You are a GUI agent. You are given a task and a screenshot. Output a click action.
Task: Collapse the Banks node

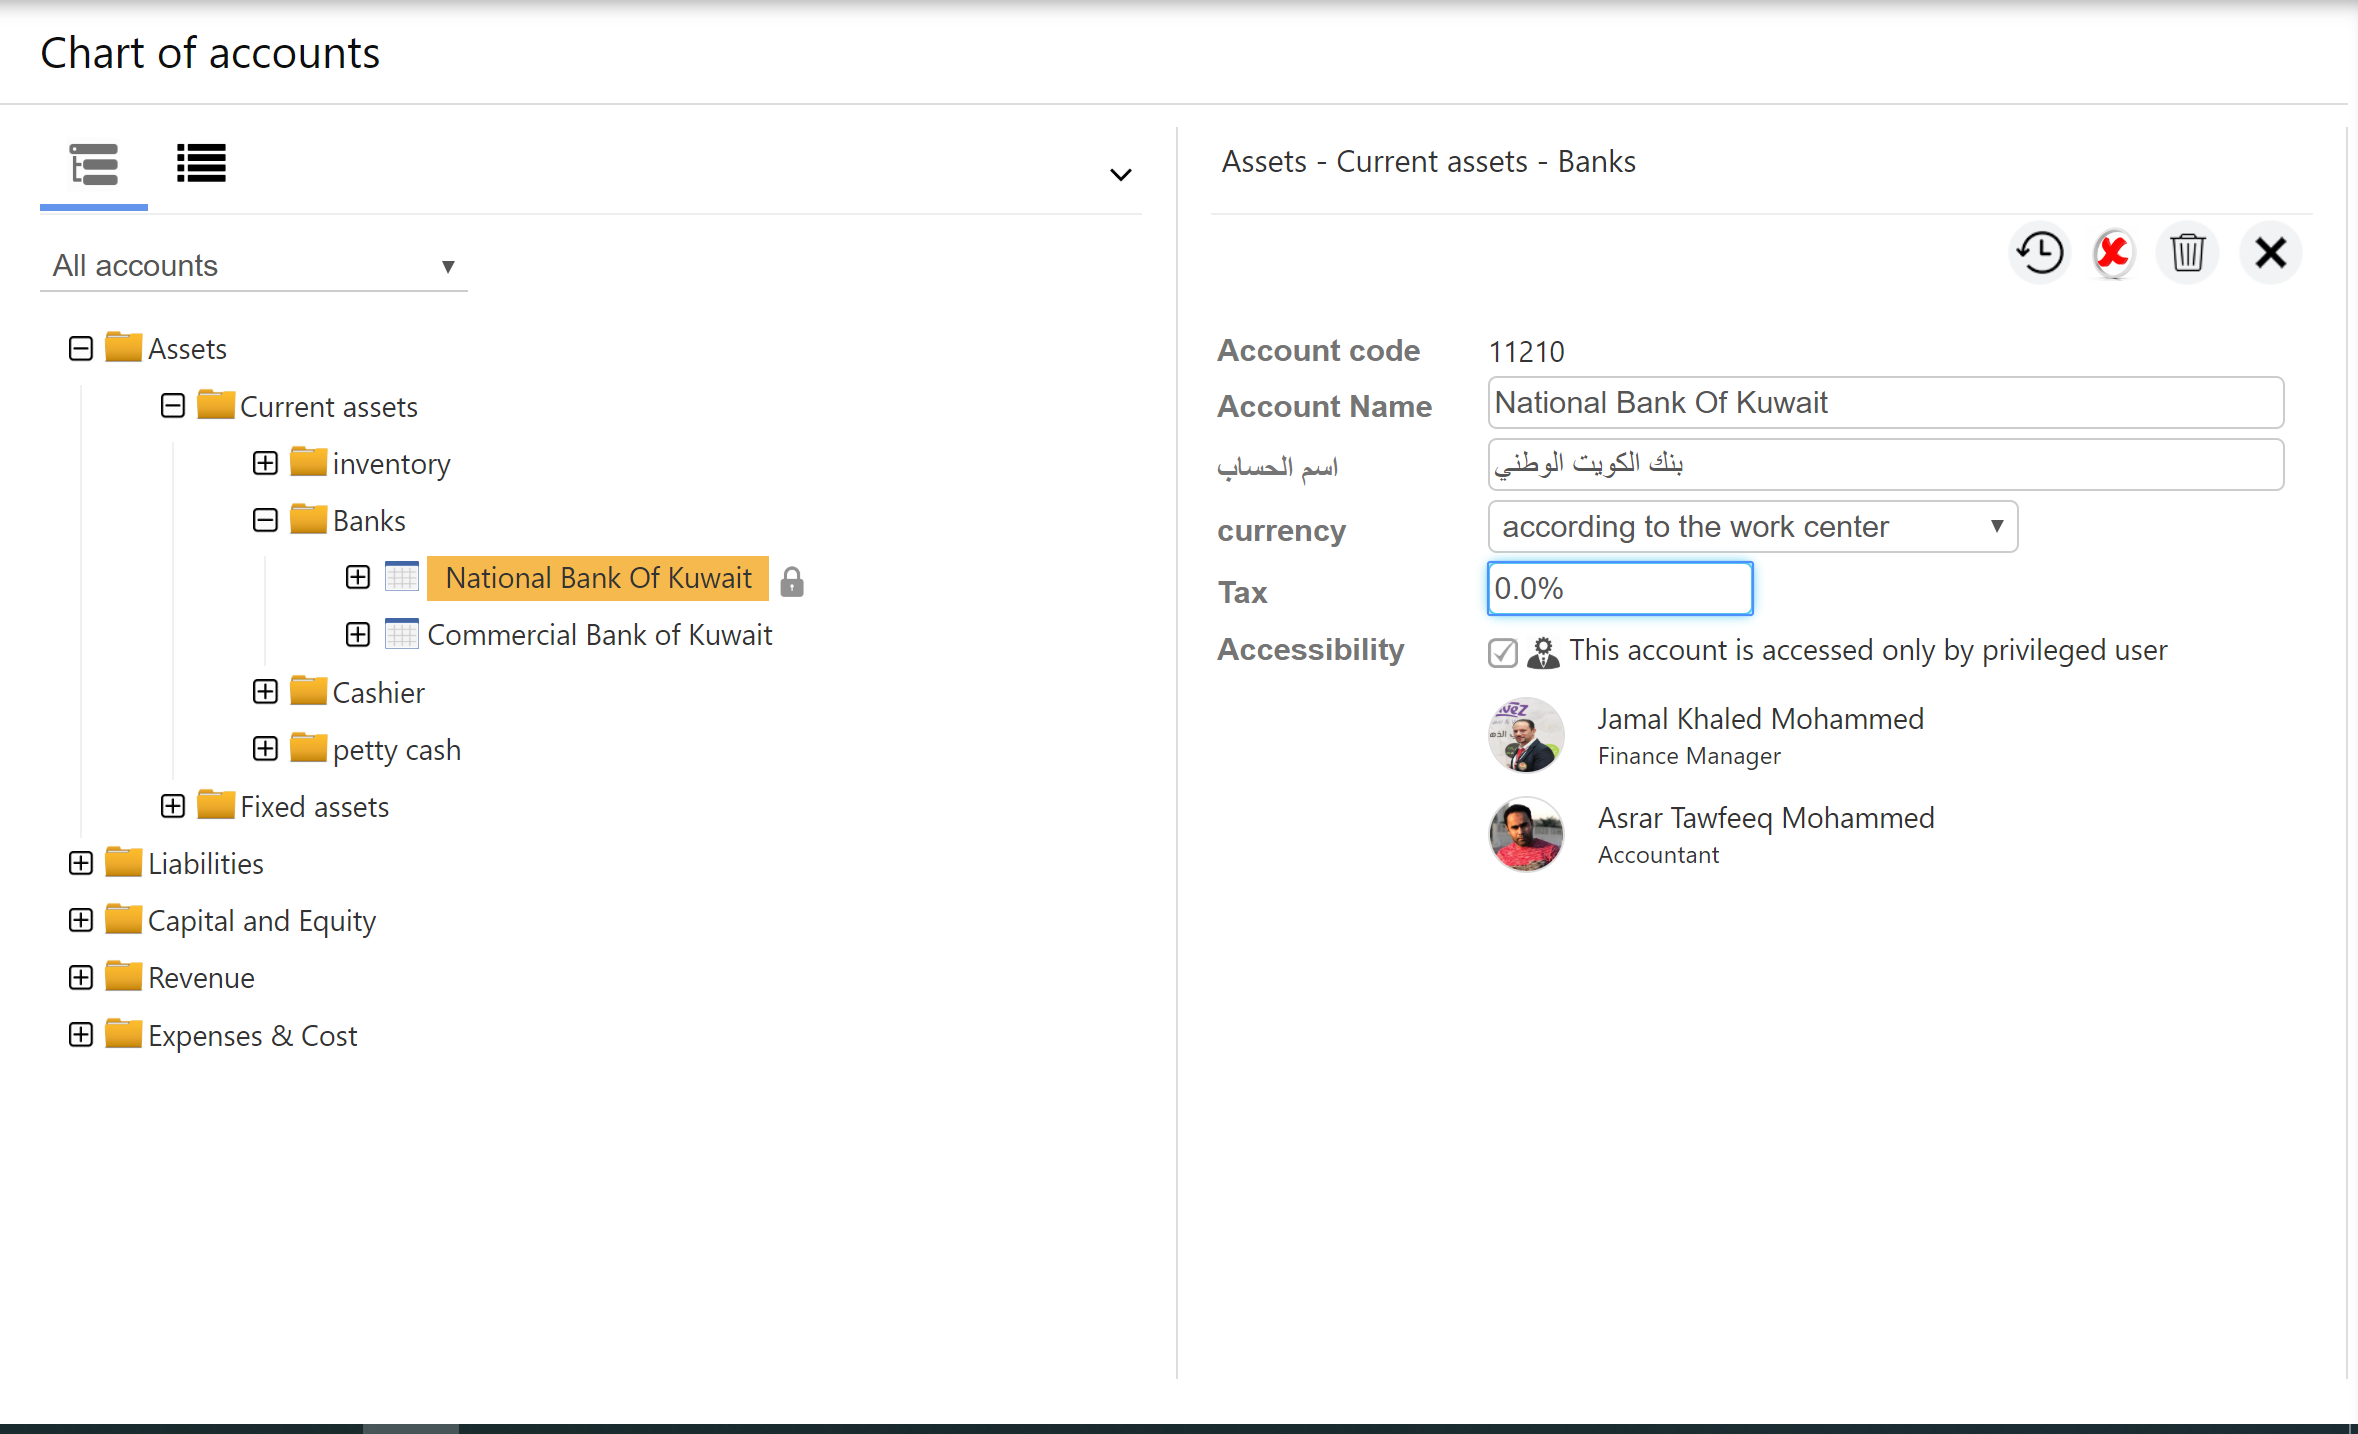265,520
